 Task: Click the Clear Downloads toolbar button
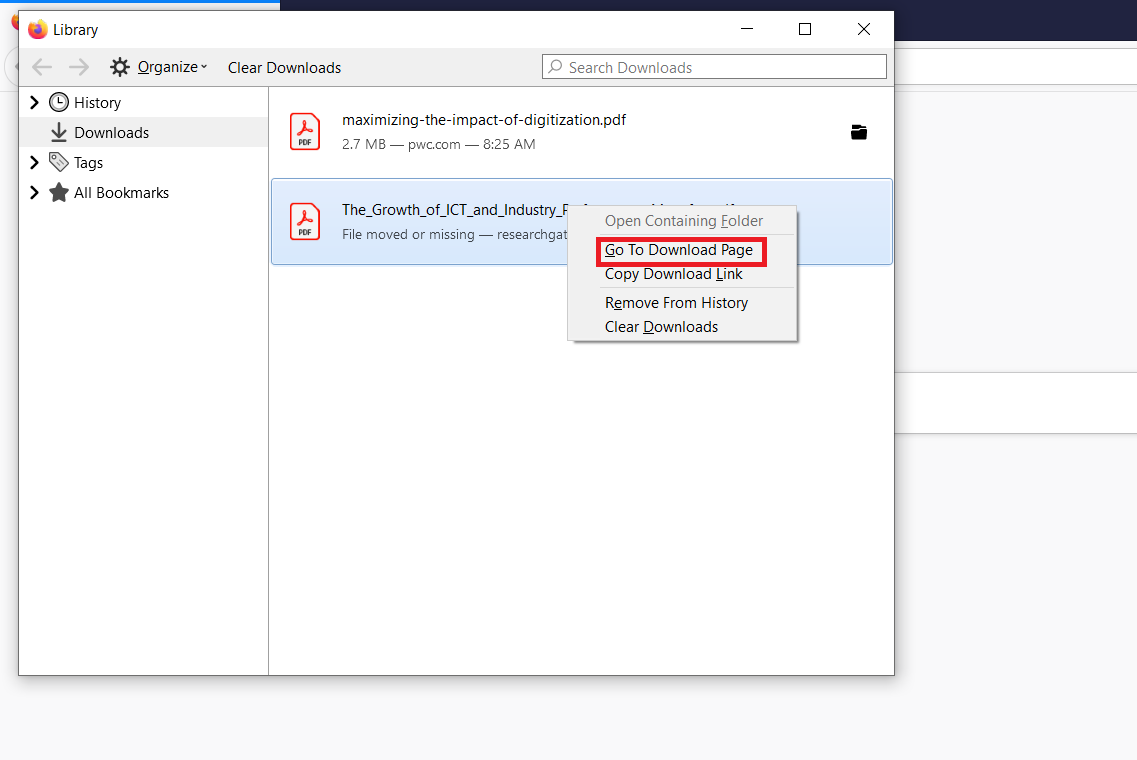(284, 66)
